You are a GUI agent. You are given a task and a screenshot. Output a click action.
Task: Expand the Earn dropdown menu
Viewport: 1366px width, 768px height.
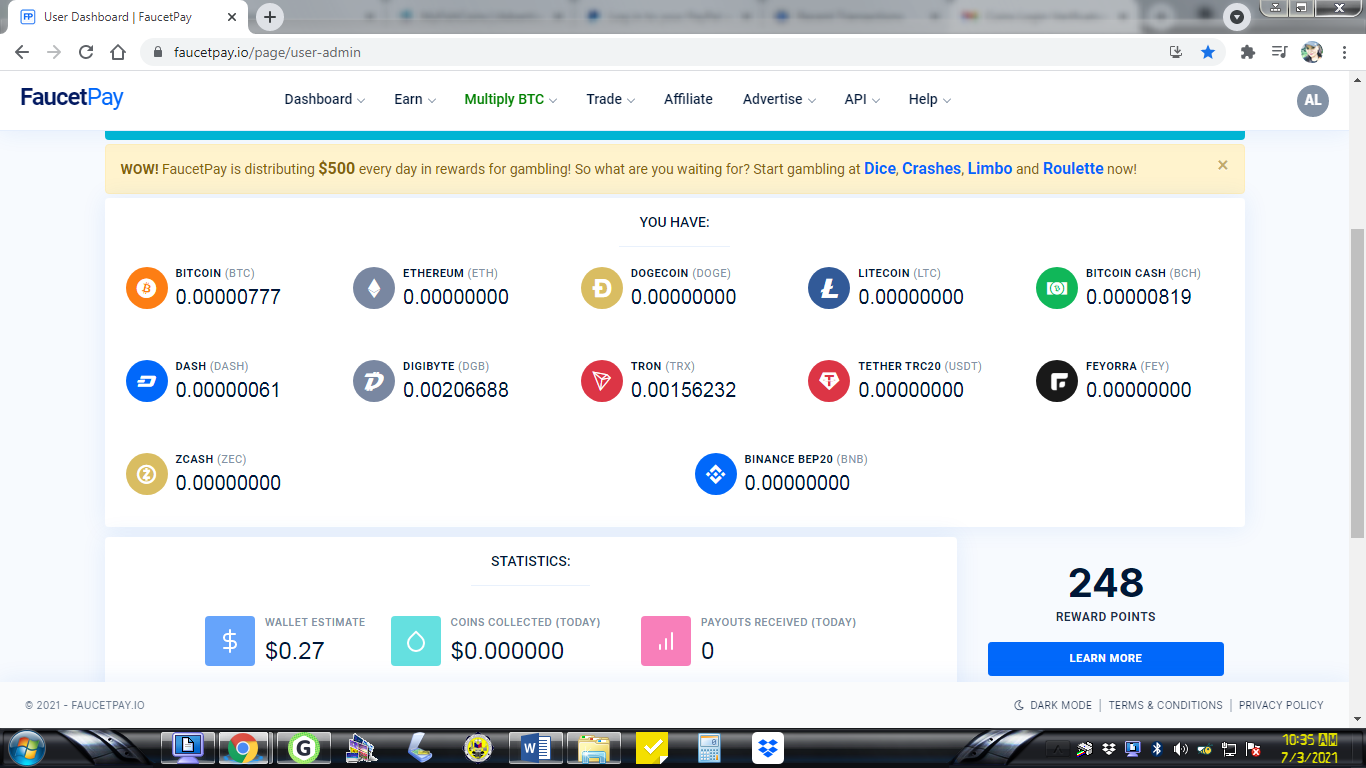[x=415, y=100]
